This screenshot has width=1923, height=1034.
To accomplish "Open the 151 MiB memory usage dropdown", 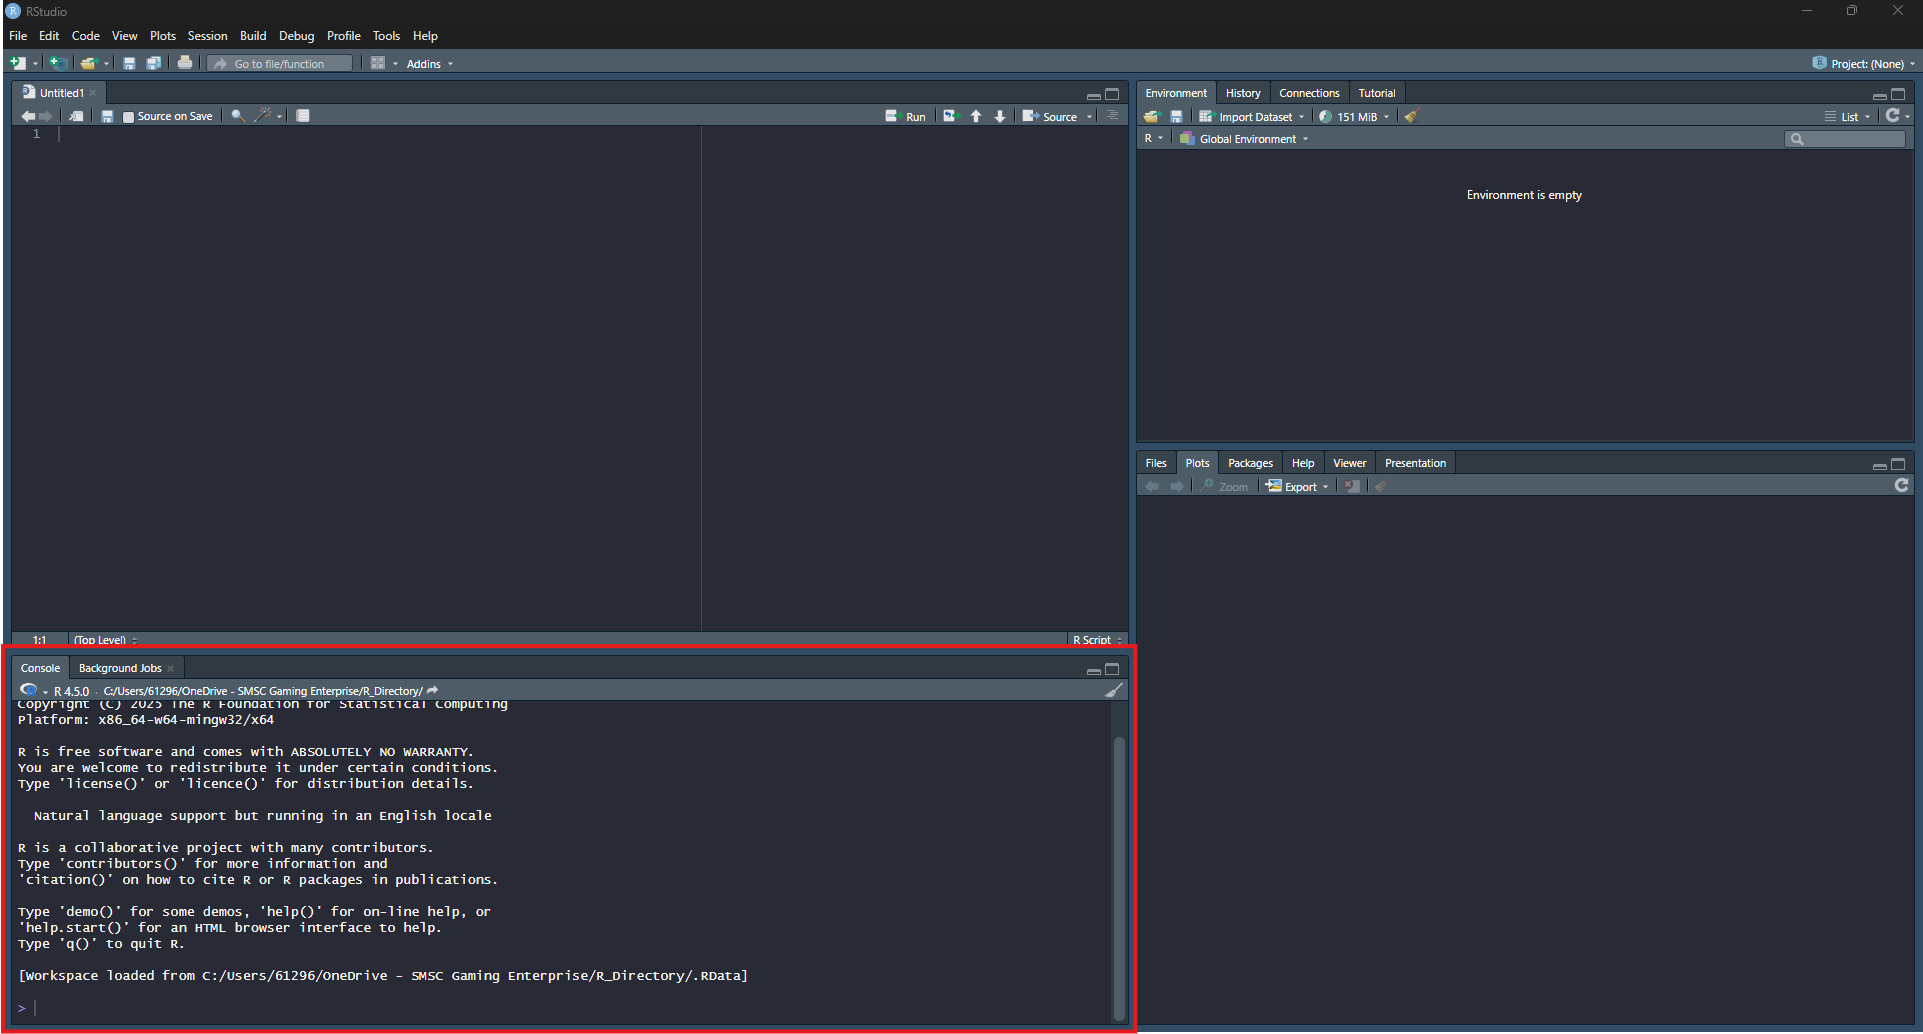I will click(1355, 117).
